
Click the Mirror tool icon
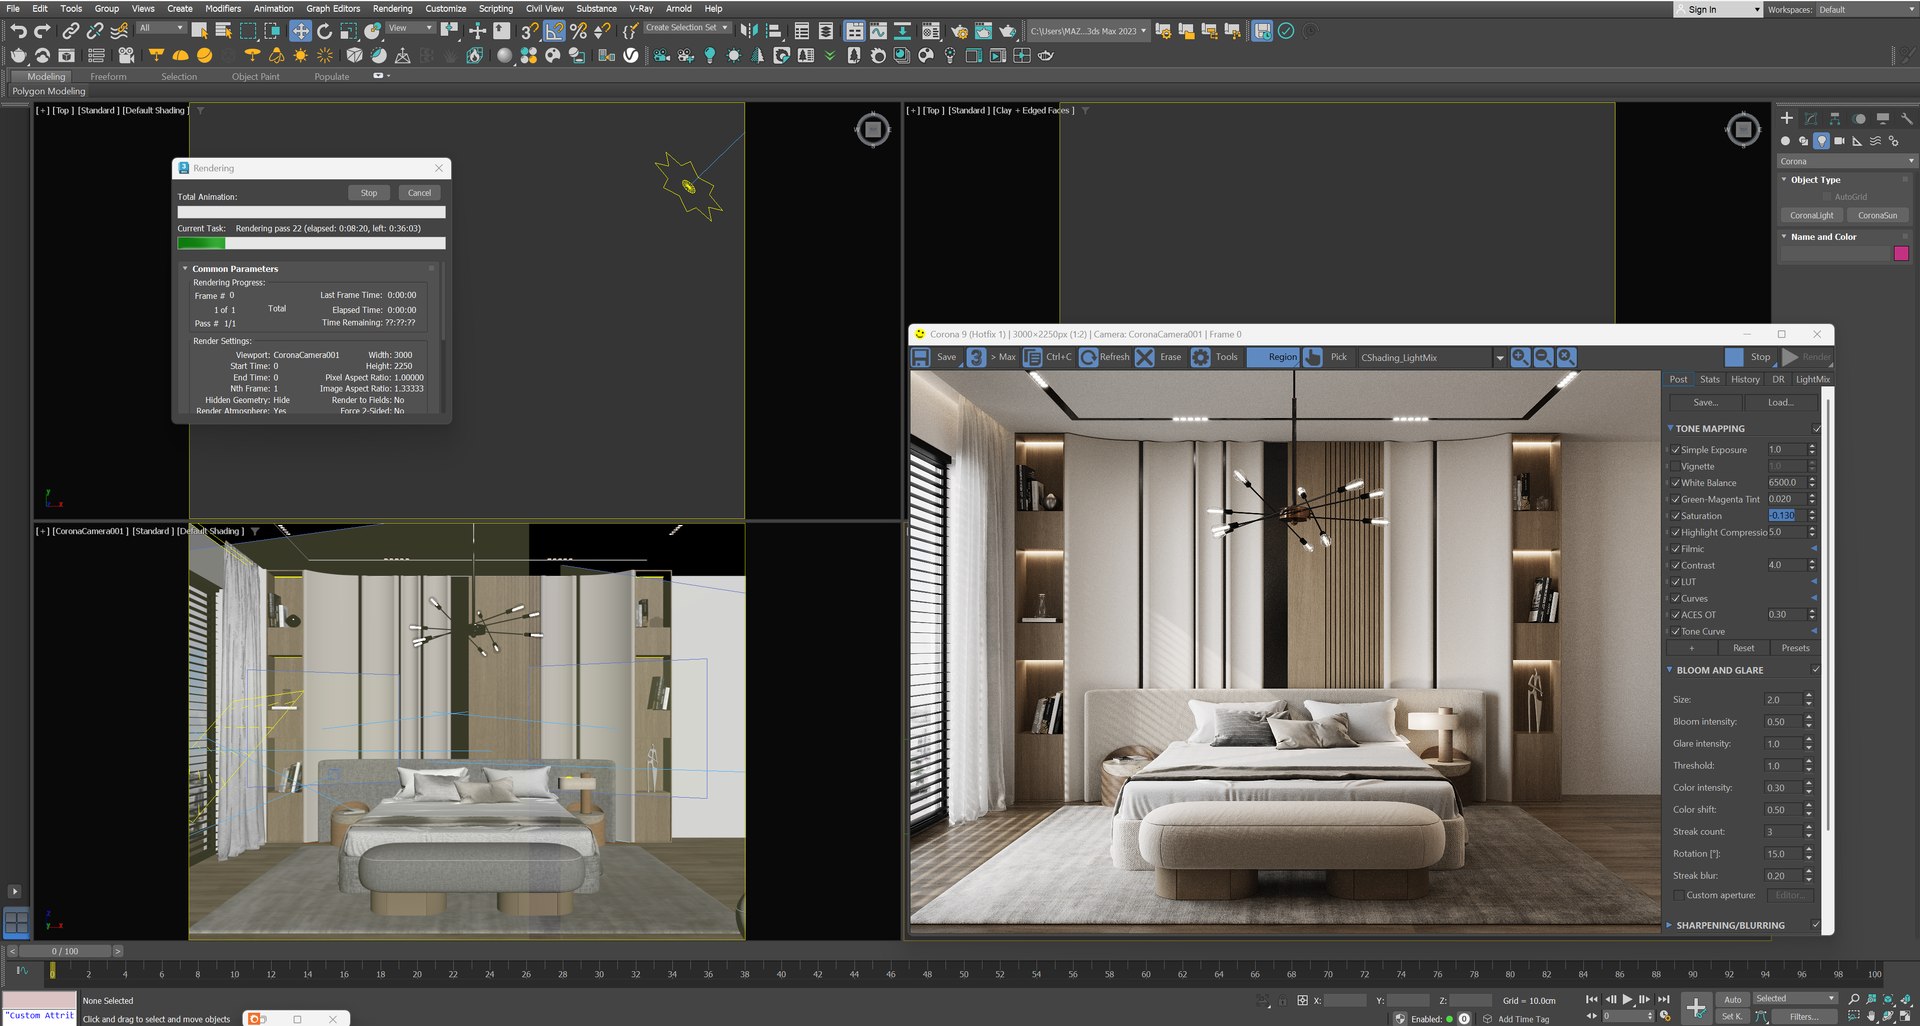point(749,31)
